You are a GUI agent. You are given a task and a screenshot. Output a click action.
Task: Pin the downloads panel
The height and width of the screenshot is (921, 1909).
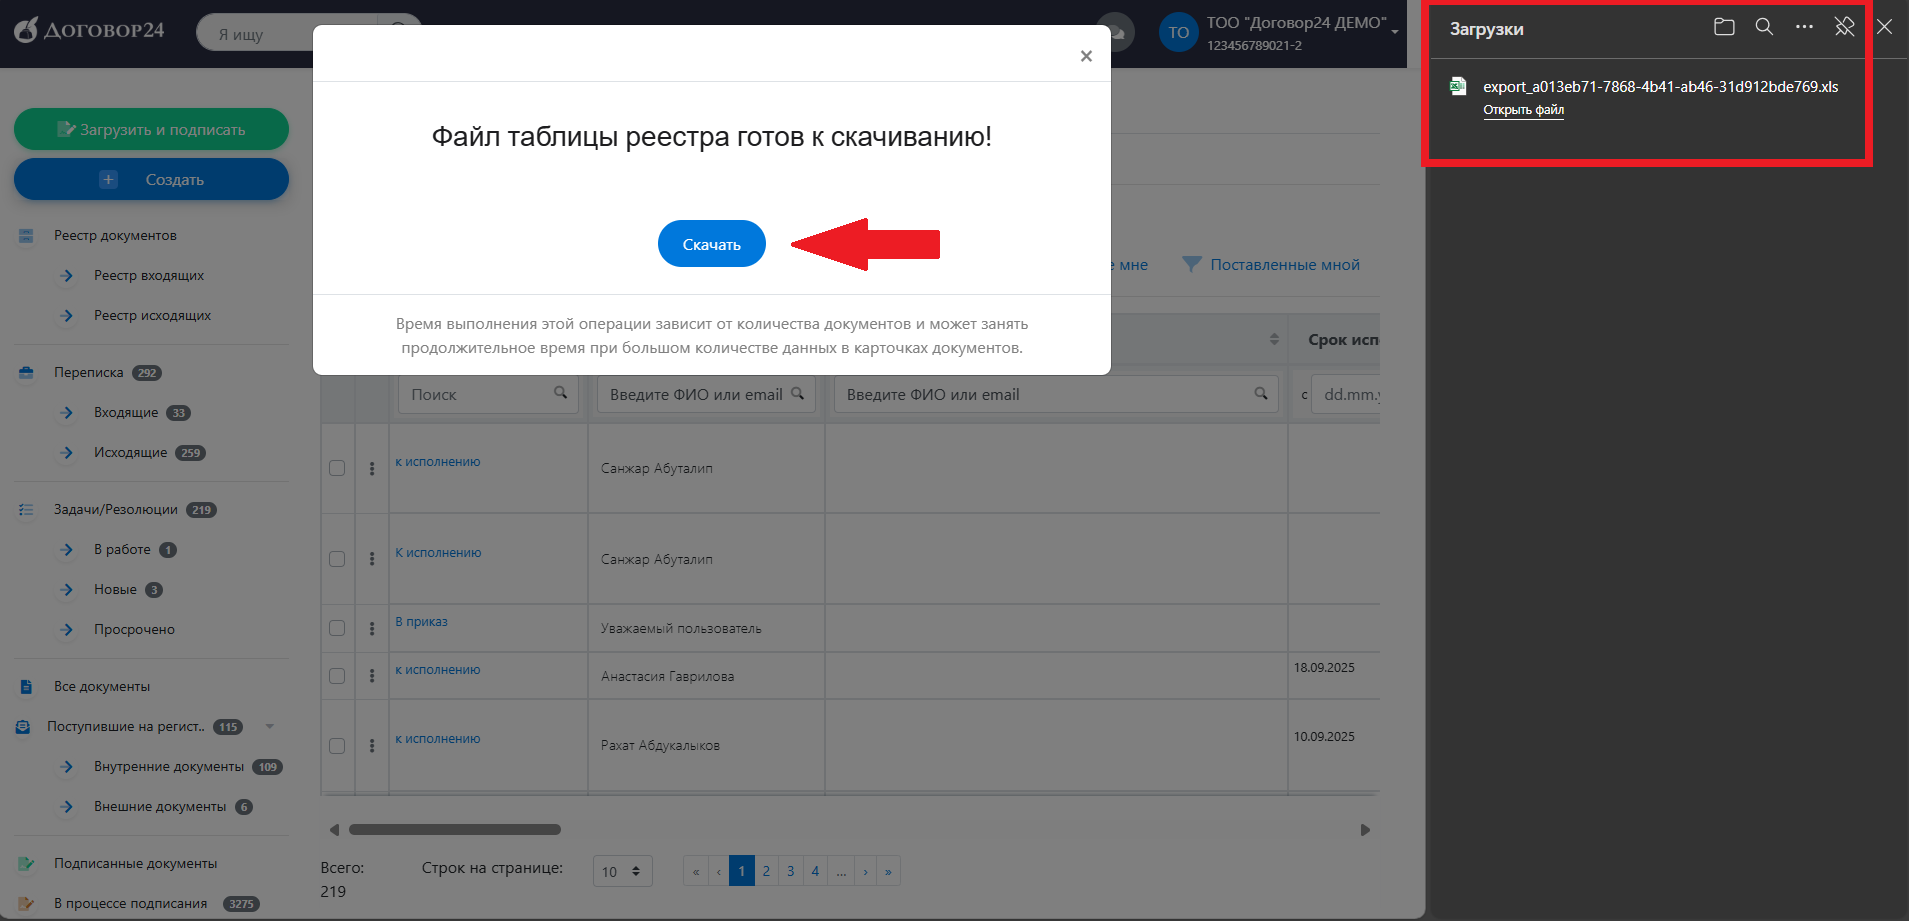click(1844, 27)
